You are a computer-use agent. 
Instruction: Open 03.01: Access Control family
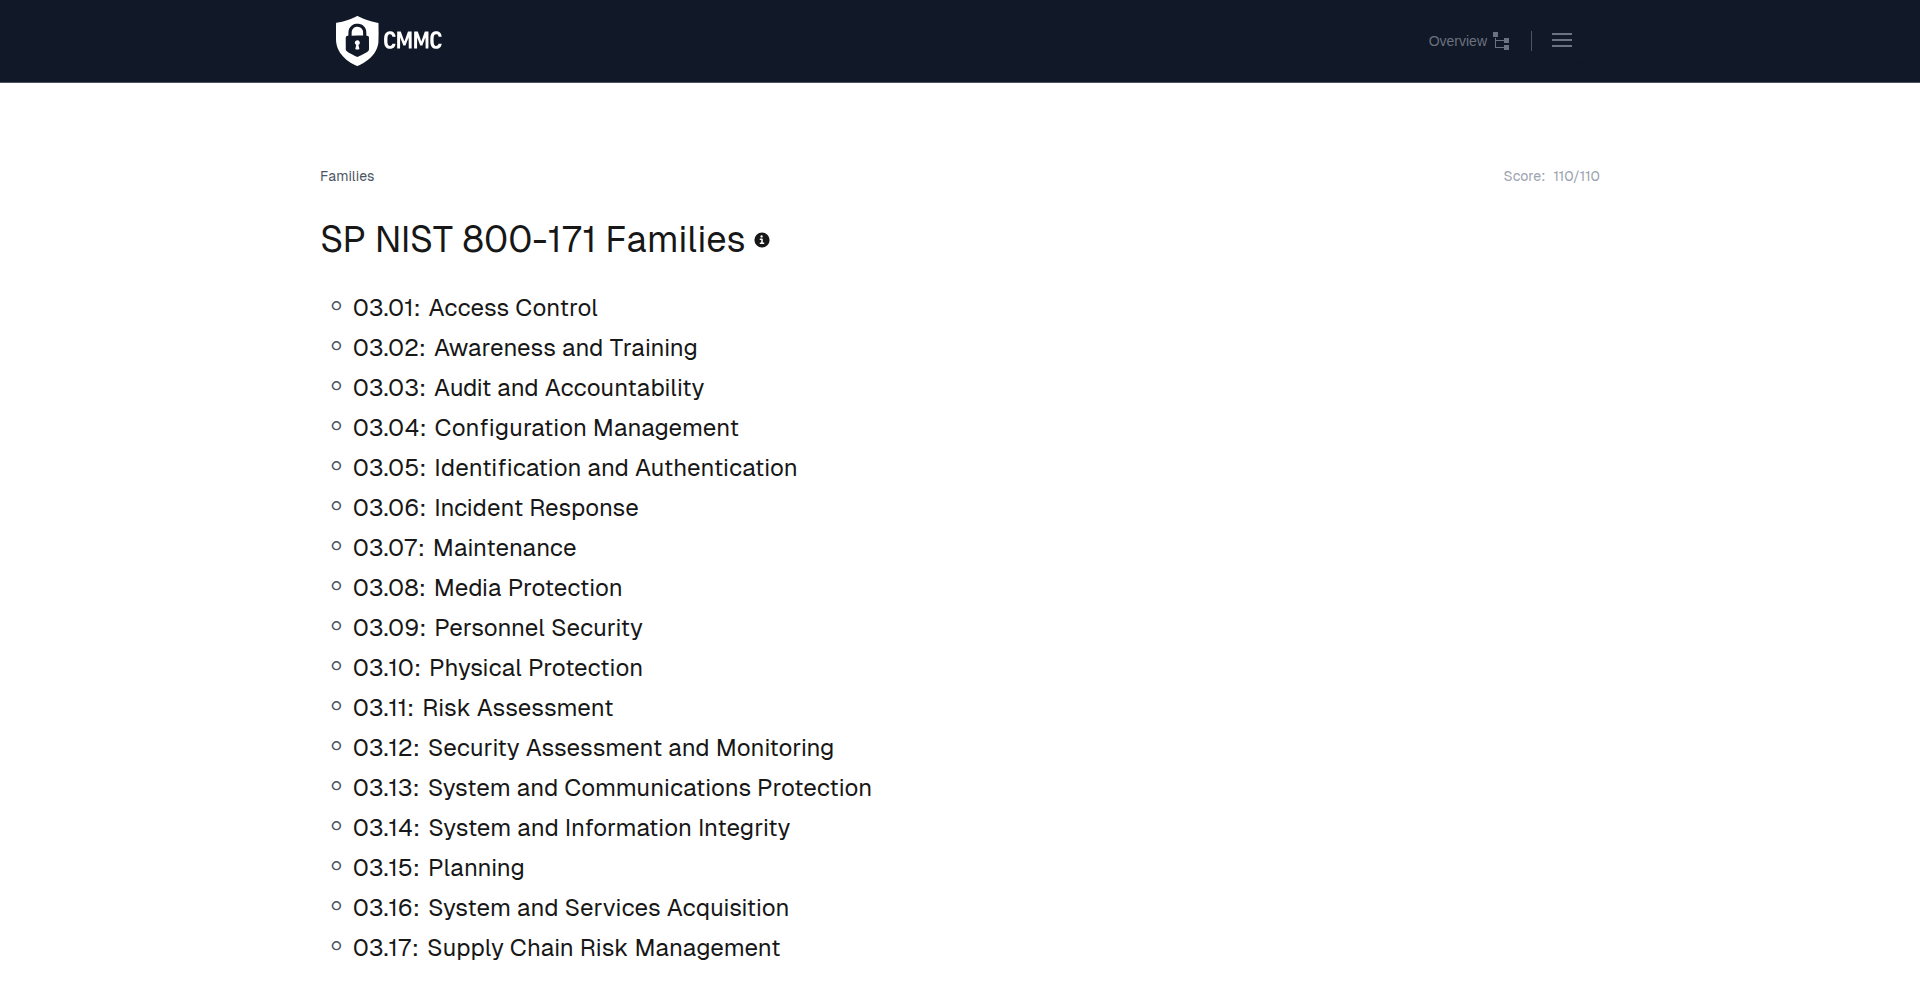click(475, 308)
